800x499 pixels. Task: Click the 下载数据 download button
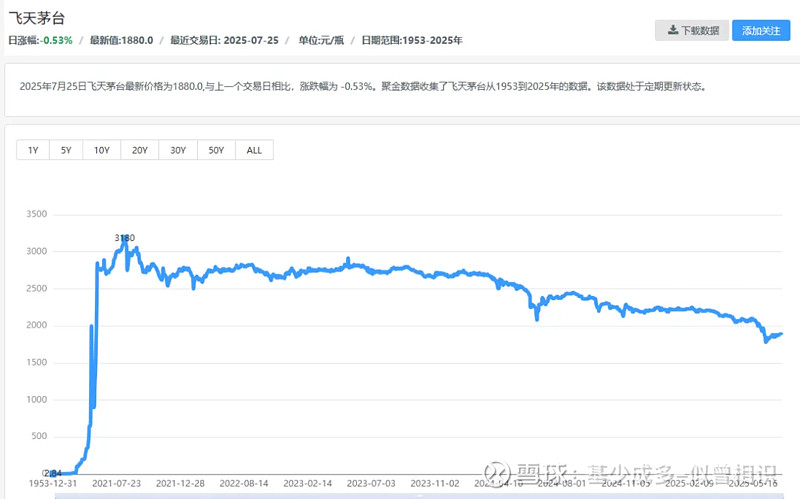click(x=691, y=31)
